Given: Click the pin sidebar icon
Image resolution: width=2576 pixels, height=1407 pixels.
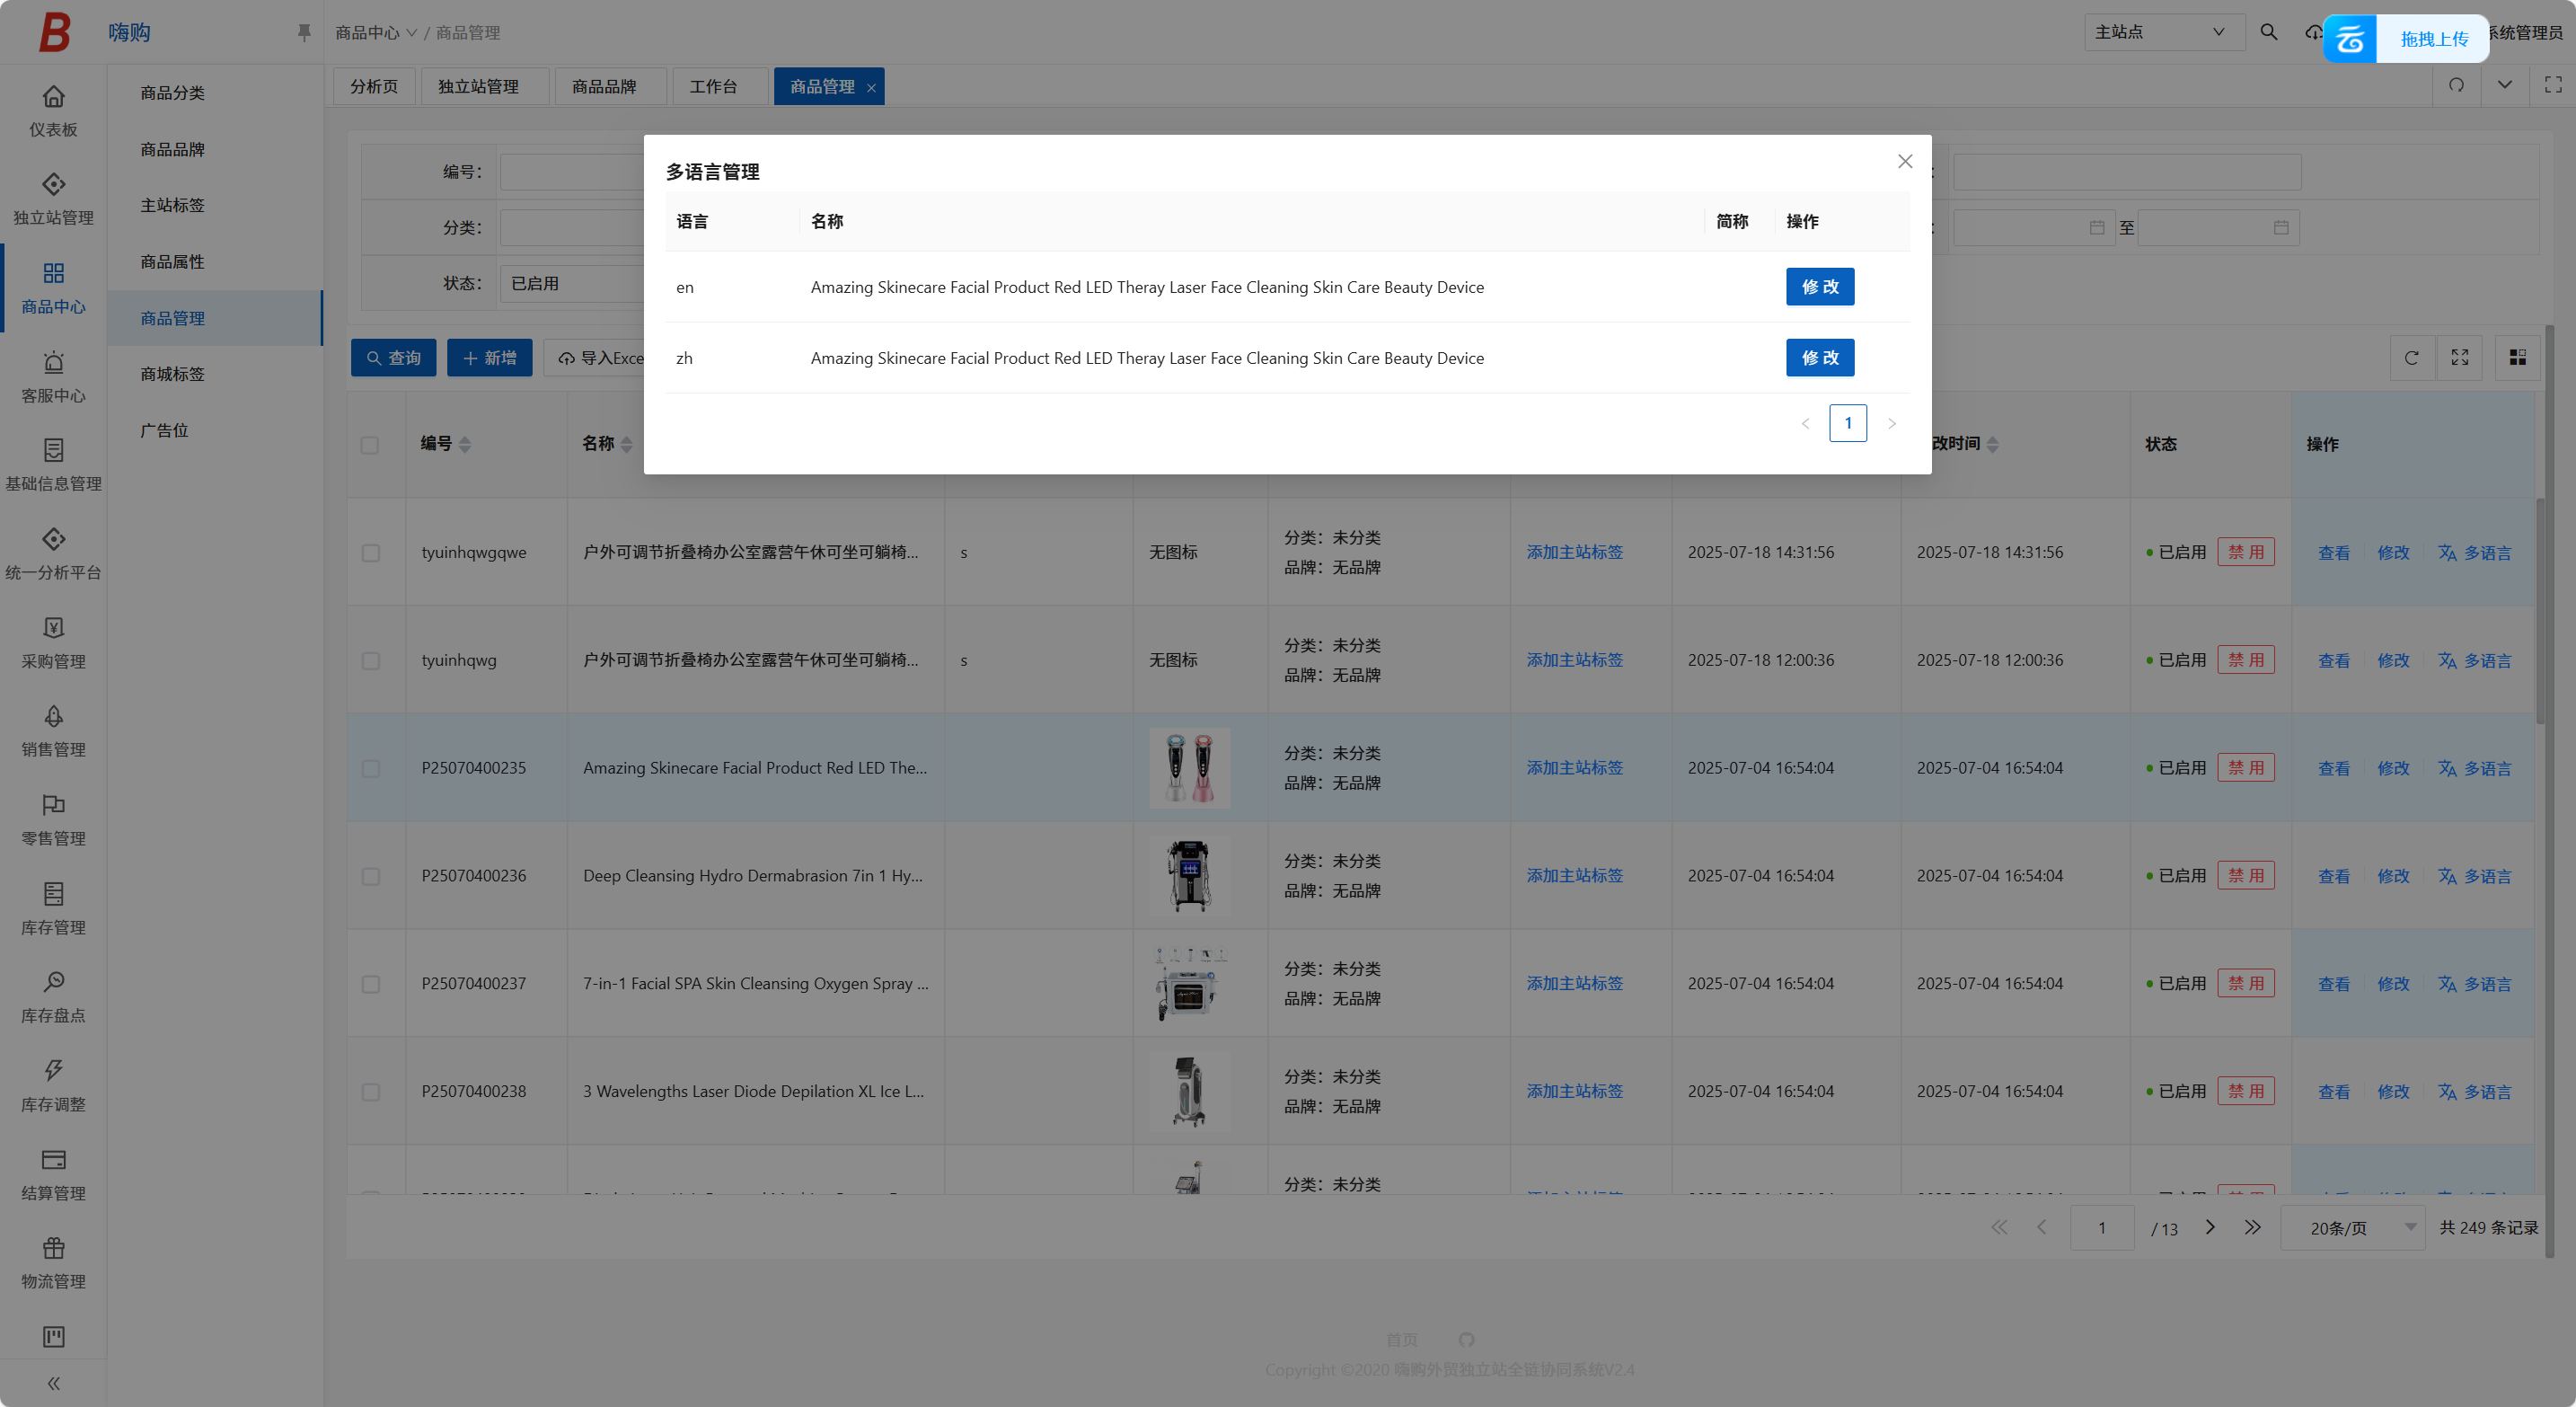Looking at the screenshot, I should (304, 32).
